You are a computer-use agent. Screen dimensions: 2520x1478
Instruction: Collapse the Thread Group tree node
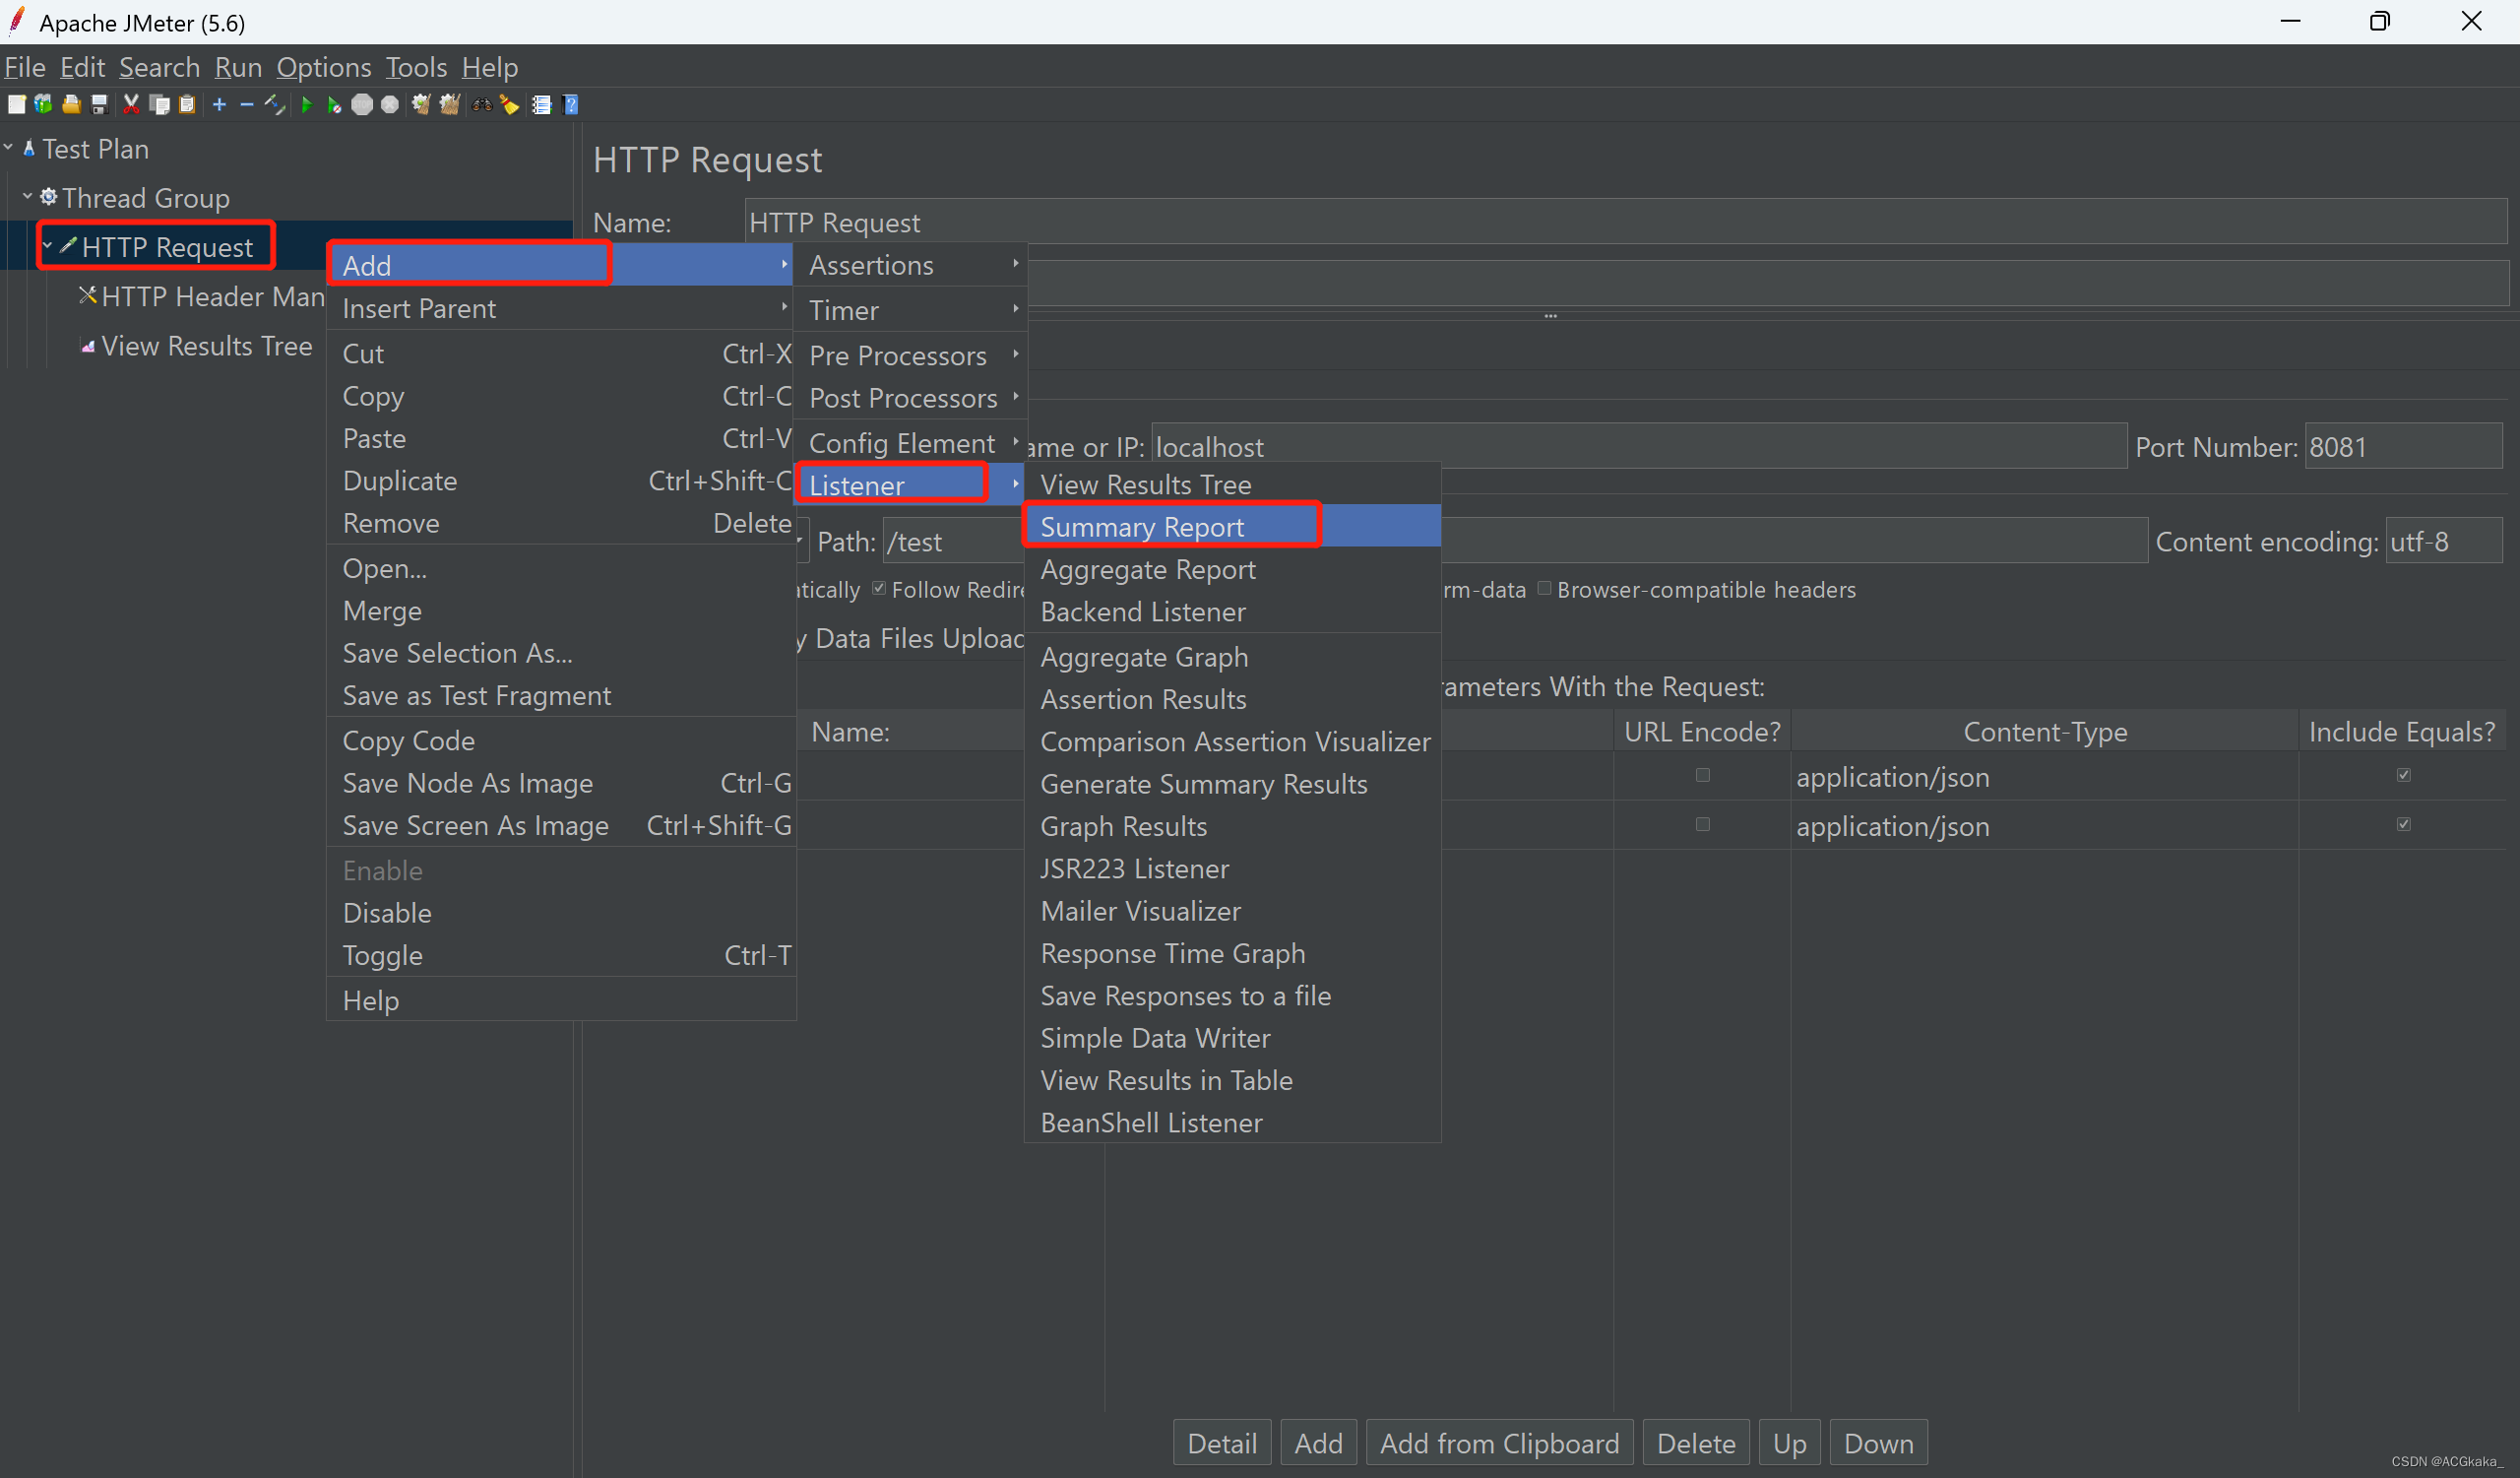point(28,197)
